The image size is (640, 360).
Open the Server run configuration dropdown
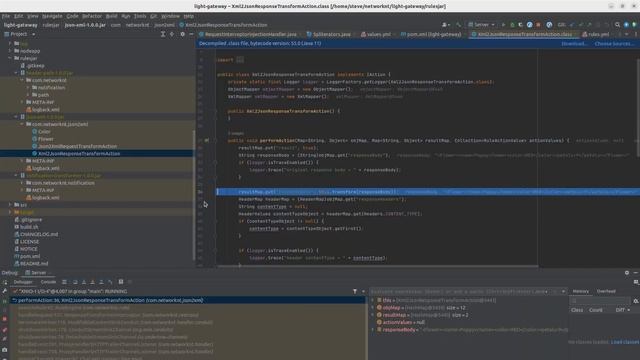pyautogui.click(x=481, y=25)
